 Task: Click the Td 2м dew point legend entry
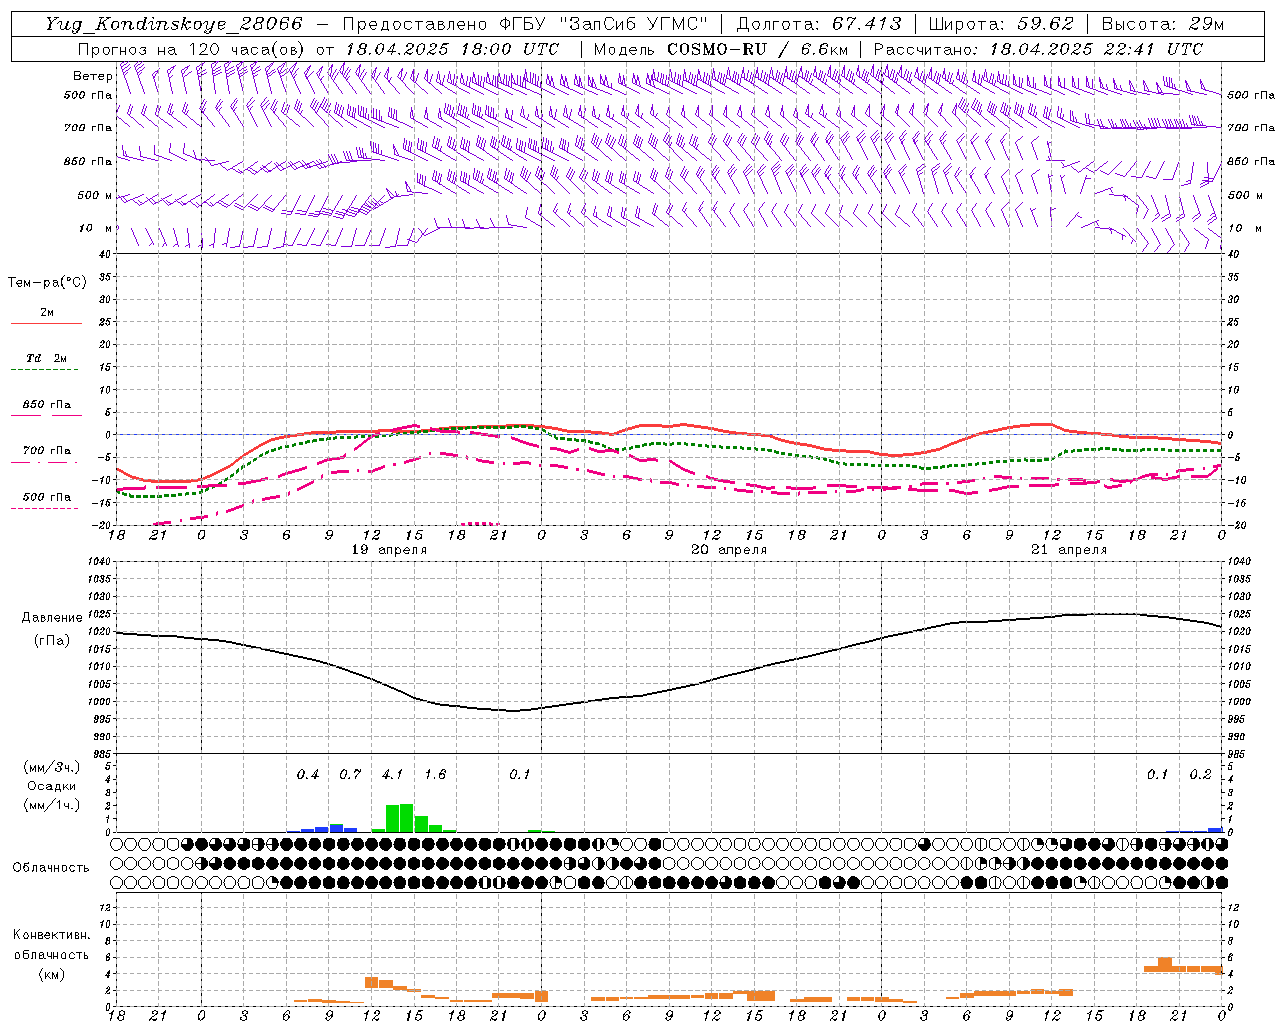(x=46, y=358)
